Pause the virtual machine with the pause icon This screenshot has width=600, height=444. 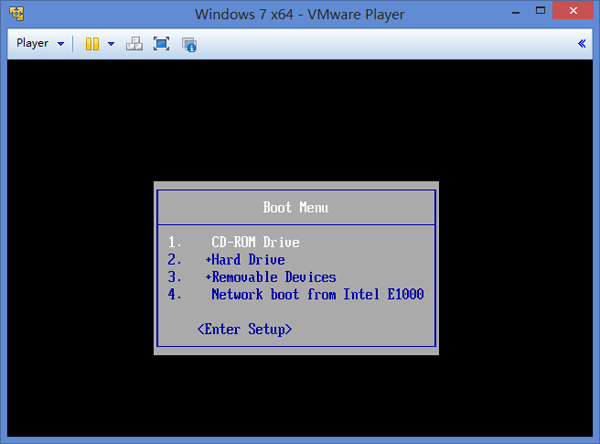(x=92, y=44)
